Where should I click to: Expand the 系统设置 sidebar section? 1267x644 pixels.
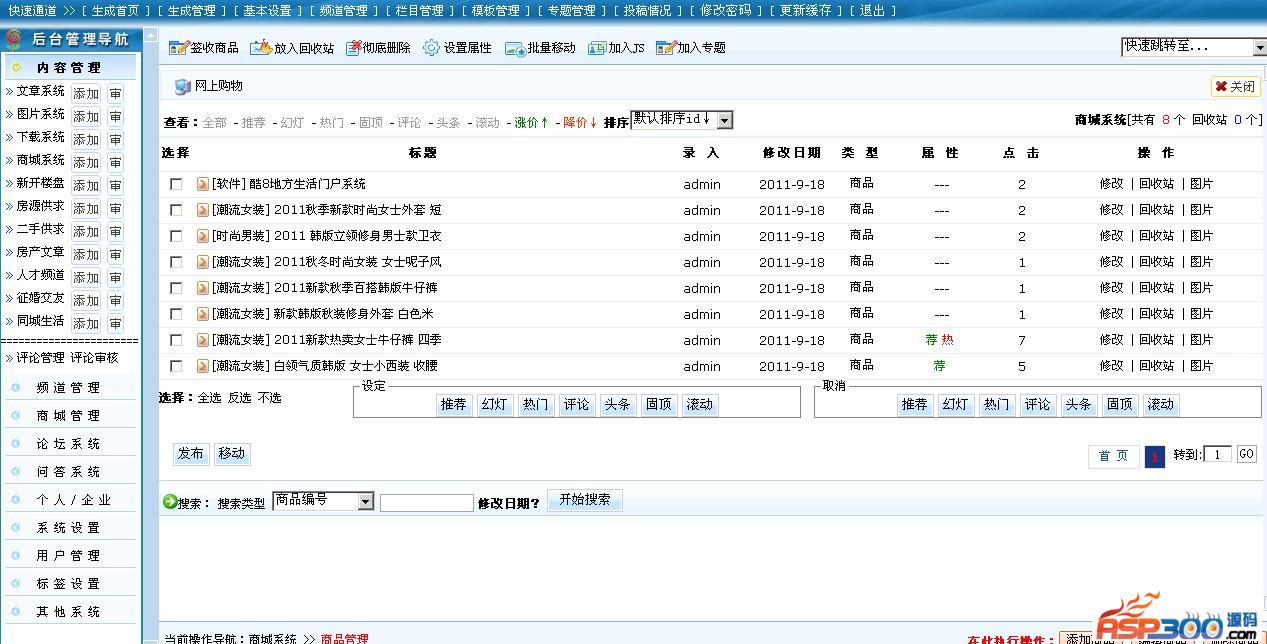(68, 528)
